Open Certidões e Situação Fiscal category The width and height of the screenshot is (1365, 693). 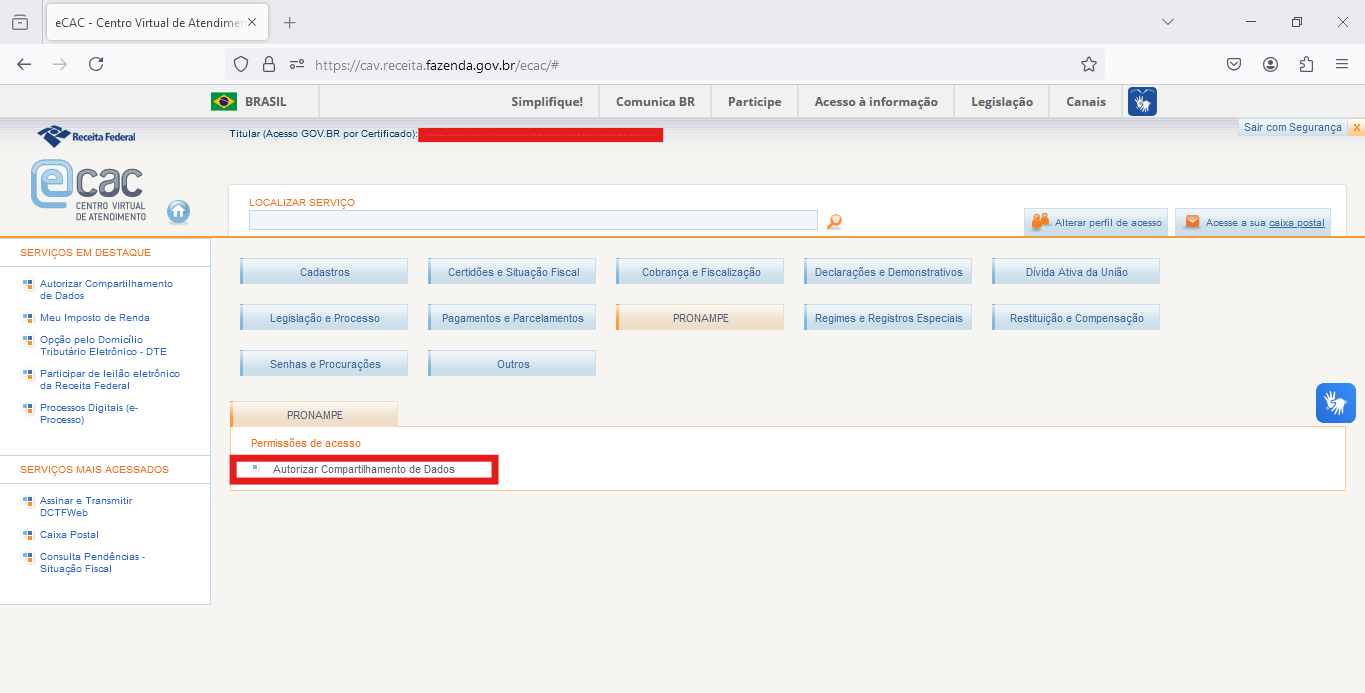[512, 272]
